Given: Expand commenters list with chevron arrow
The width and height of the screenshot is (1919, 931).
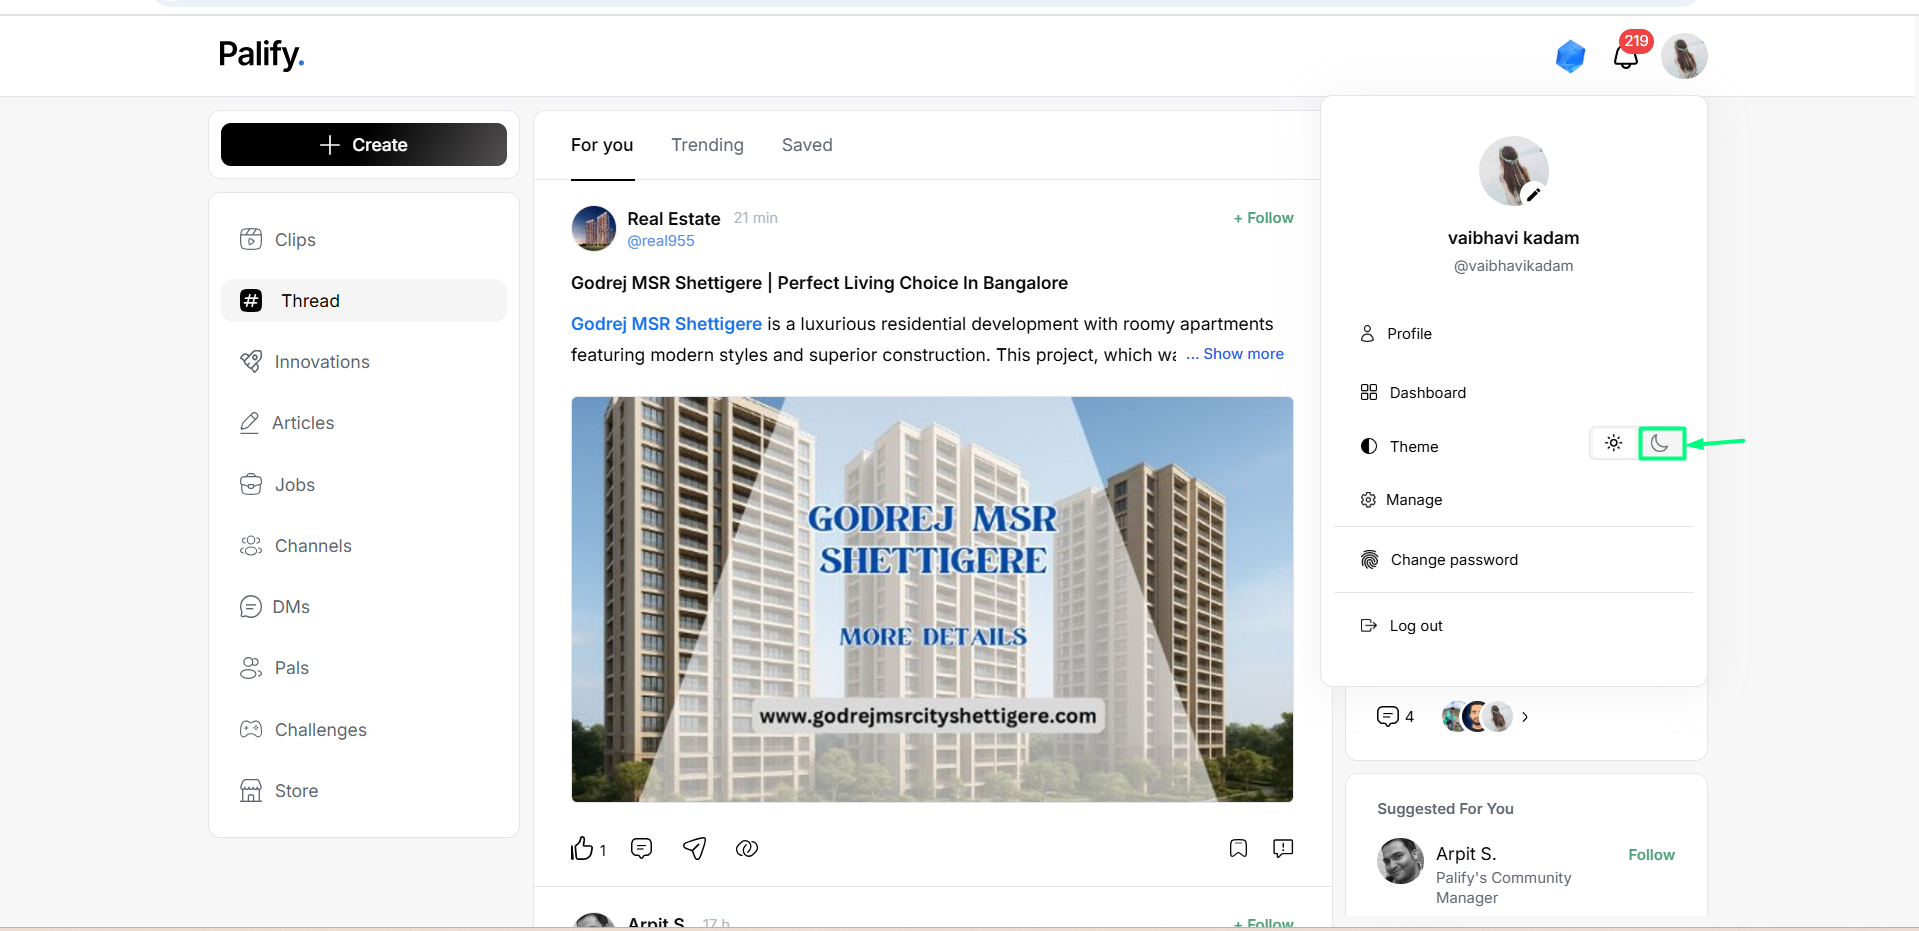Looking at the screenshot, I should tap(1525, 717).
